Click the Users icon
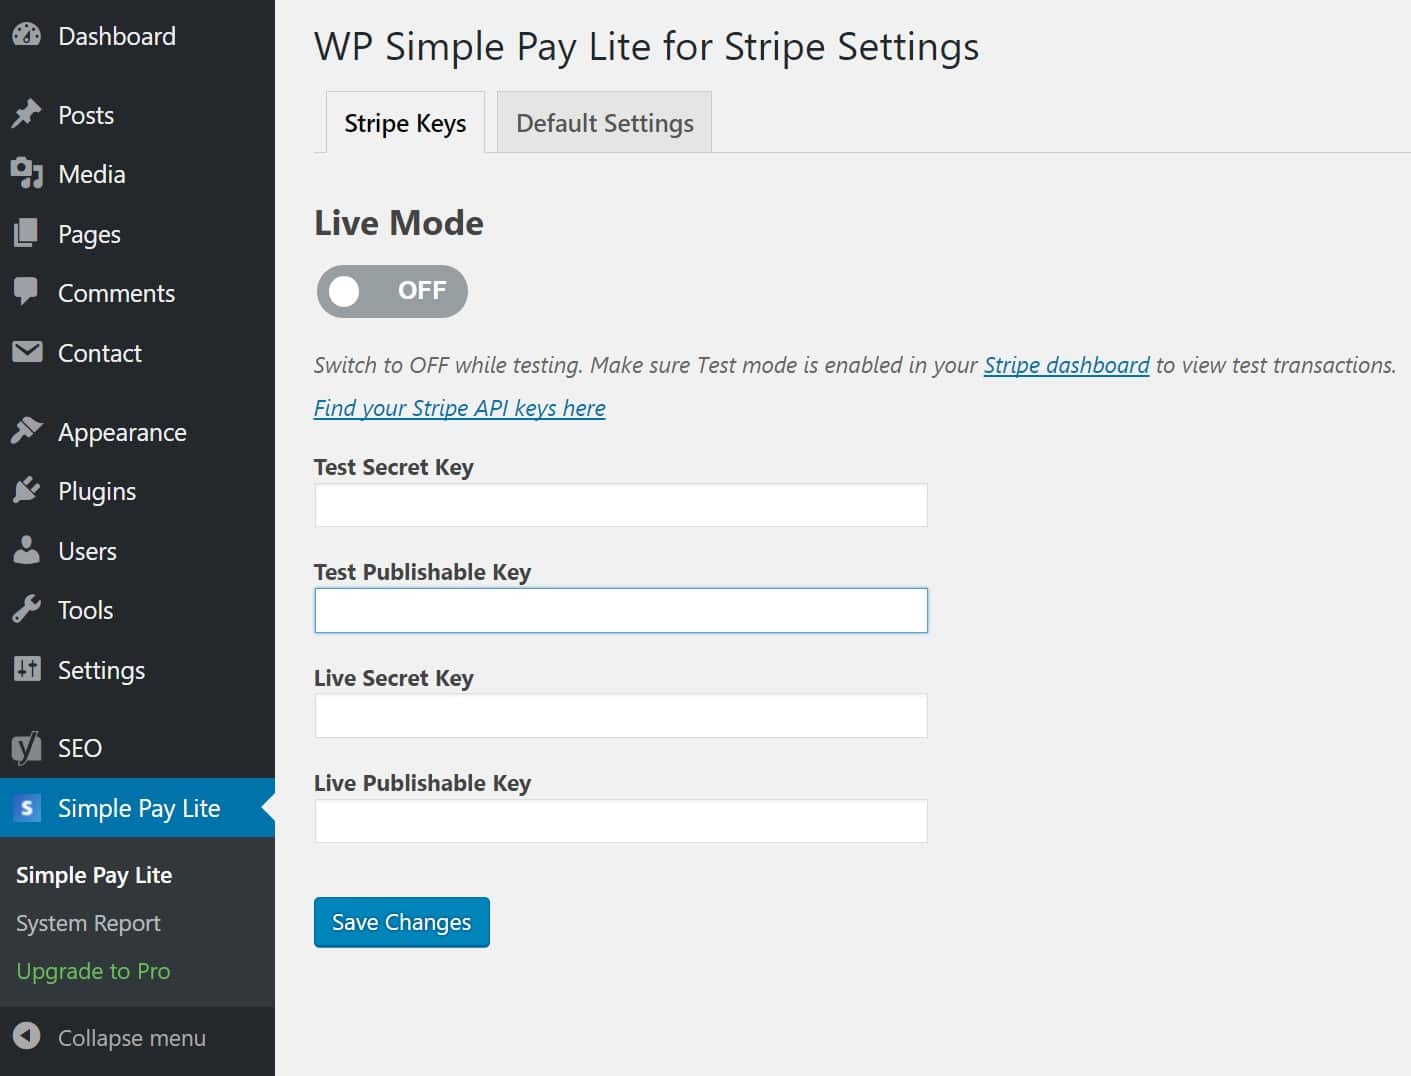 (28, 550)
